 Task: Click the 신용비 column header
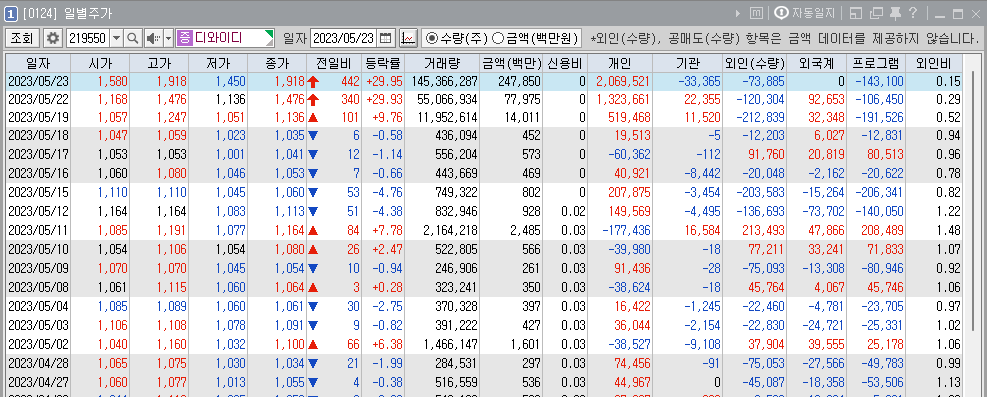[x=565, y=64]
